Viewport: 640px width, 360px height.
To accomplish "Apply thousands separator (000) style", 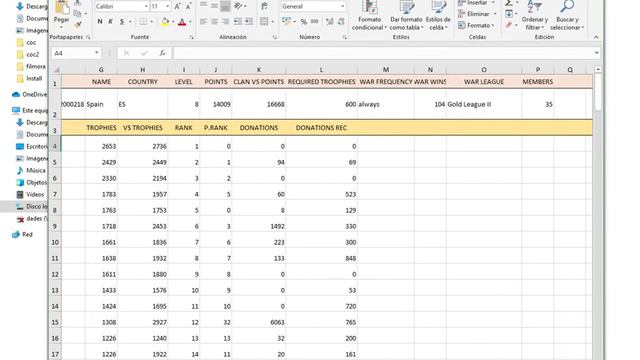I will (x=315, y=22).
